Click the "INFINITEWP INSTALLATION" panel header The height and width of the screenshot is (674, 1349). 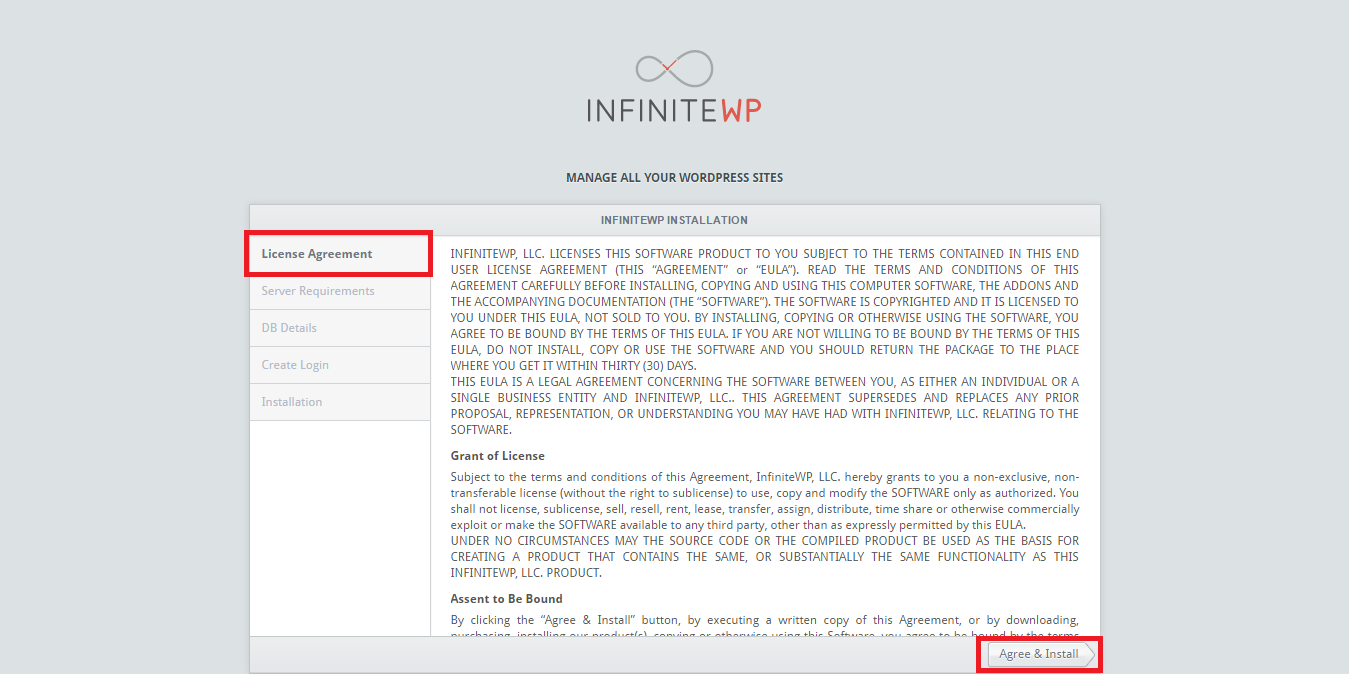point(674,220)
